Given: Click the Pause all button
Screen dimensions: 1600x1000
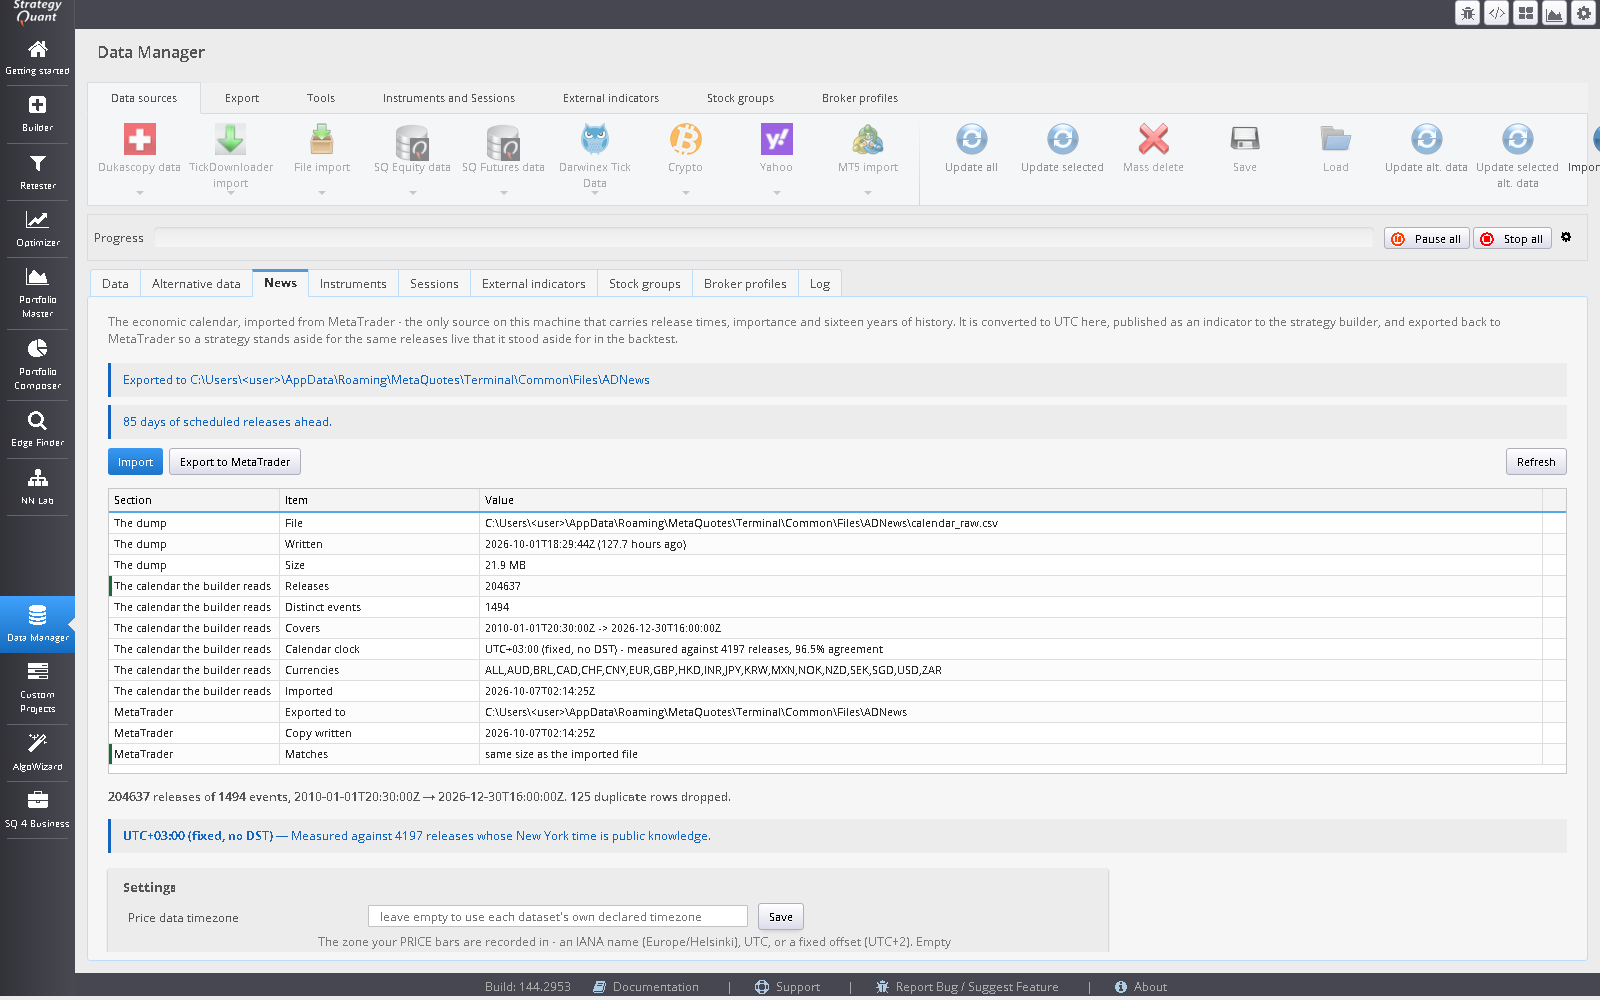Looking at the screenshot, I should coord(1427,239).
